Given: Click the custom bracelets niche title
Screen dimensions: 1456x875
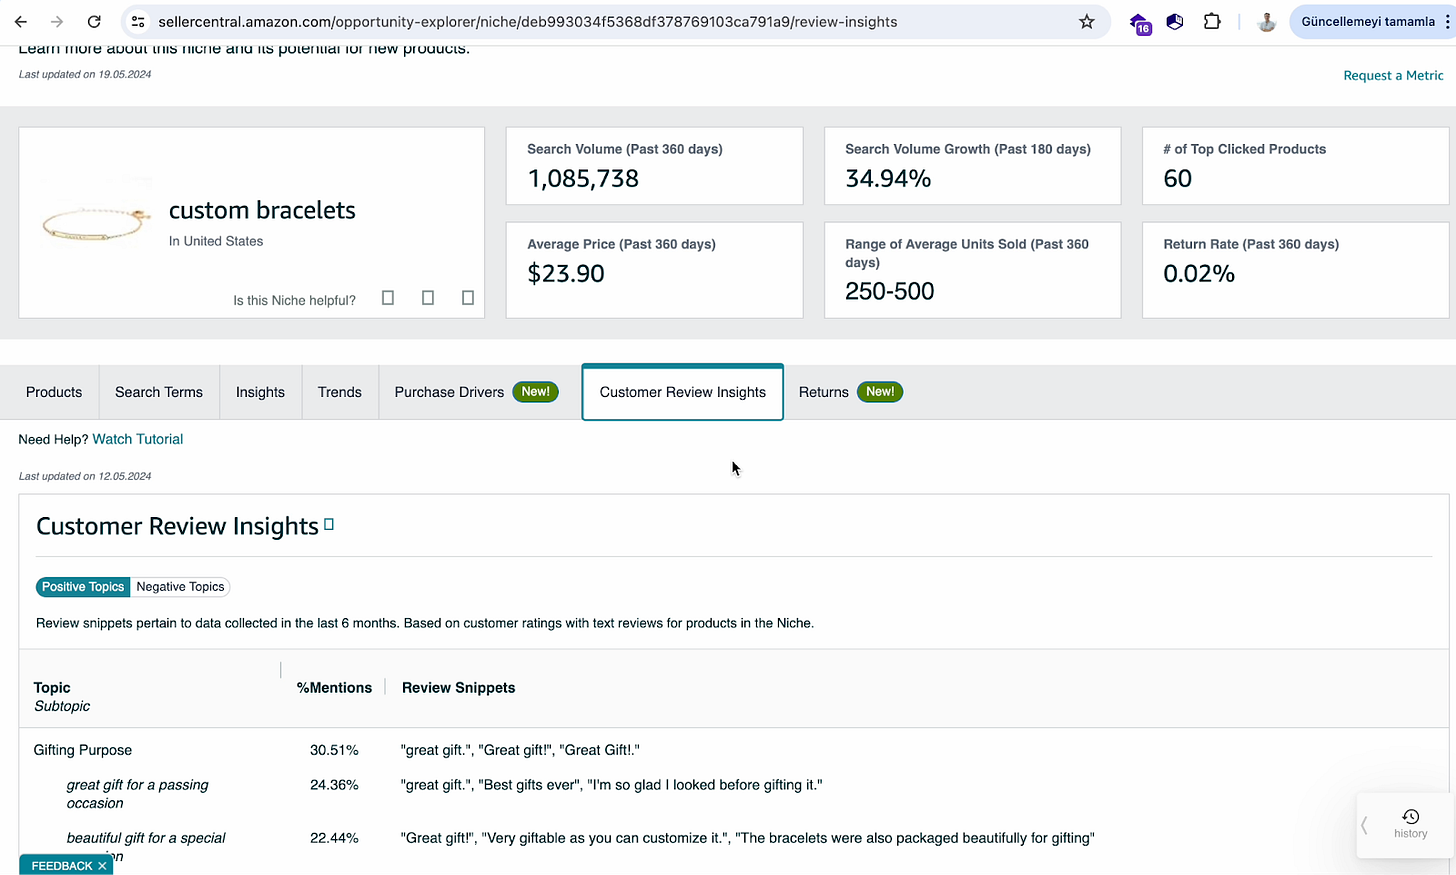Looking at the screenshot, I should (x=262, y=210).
